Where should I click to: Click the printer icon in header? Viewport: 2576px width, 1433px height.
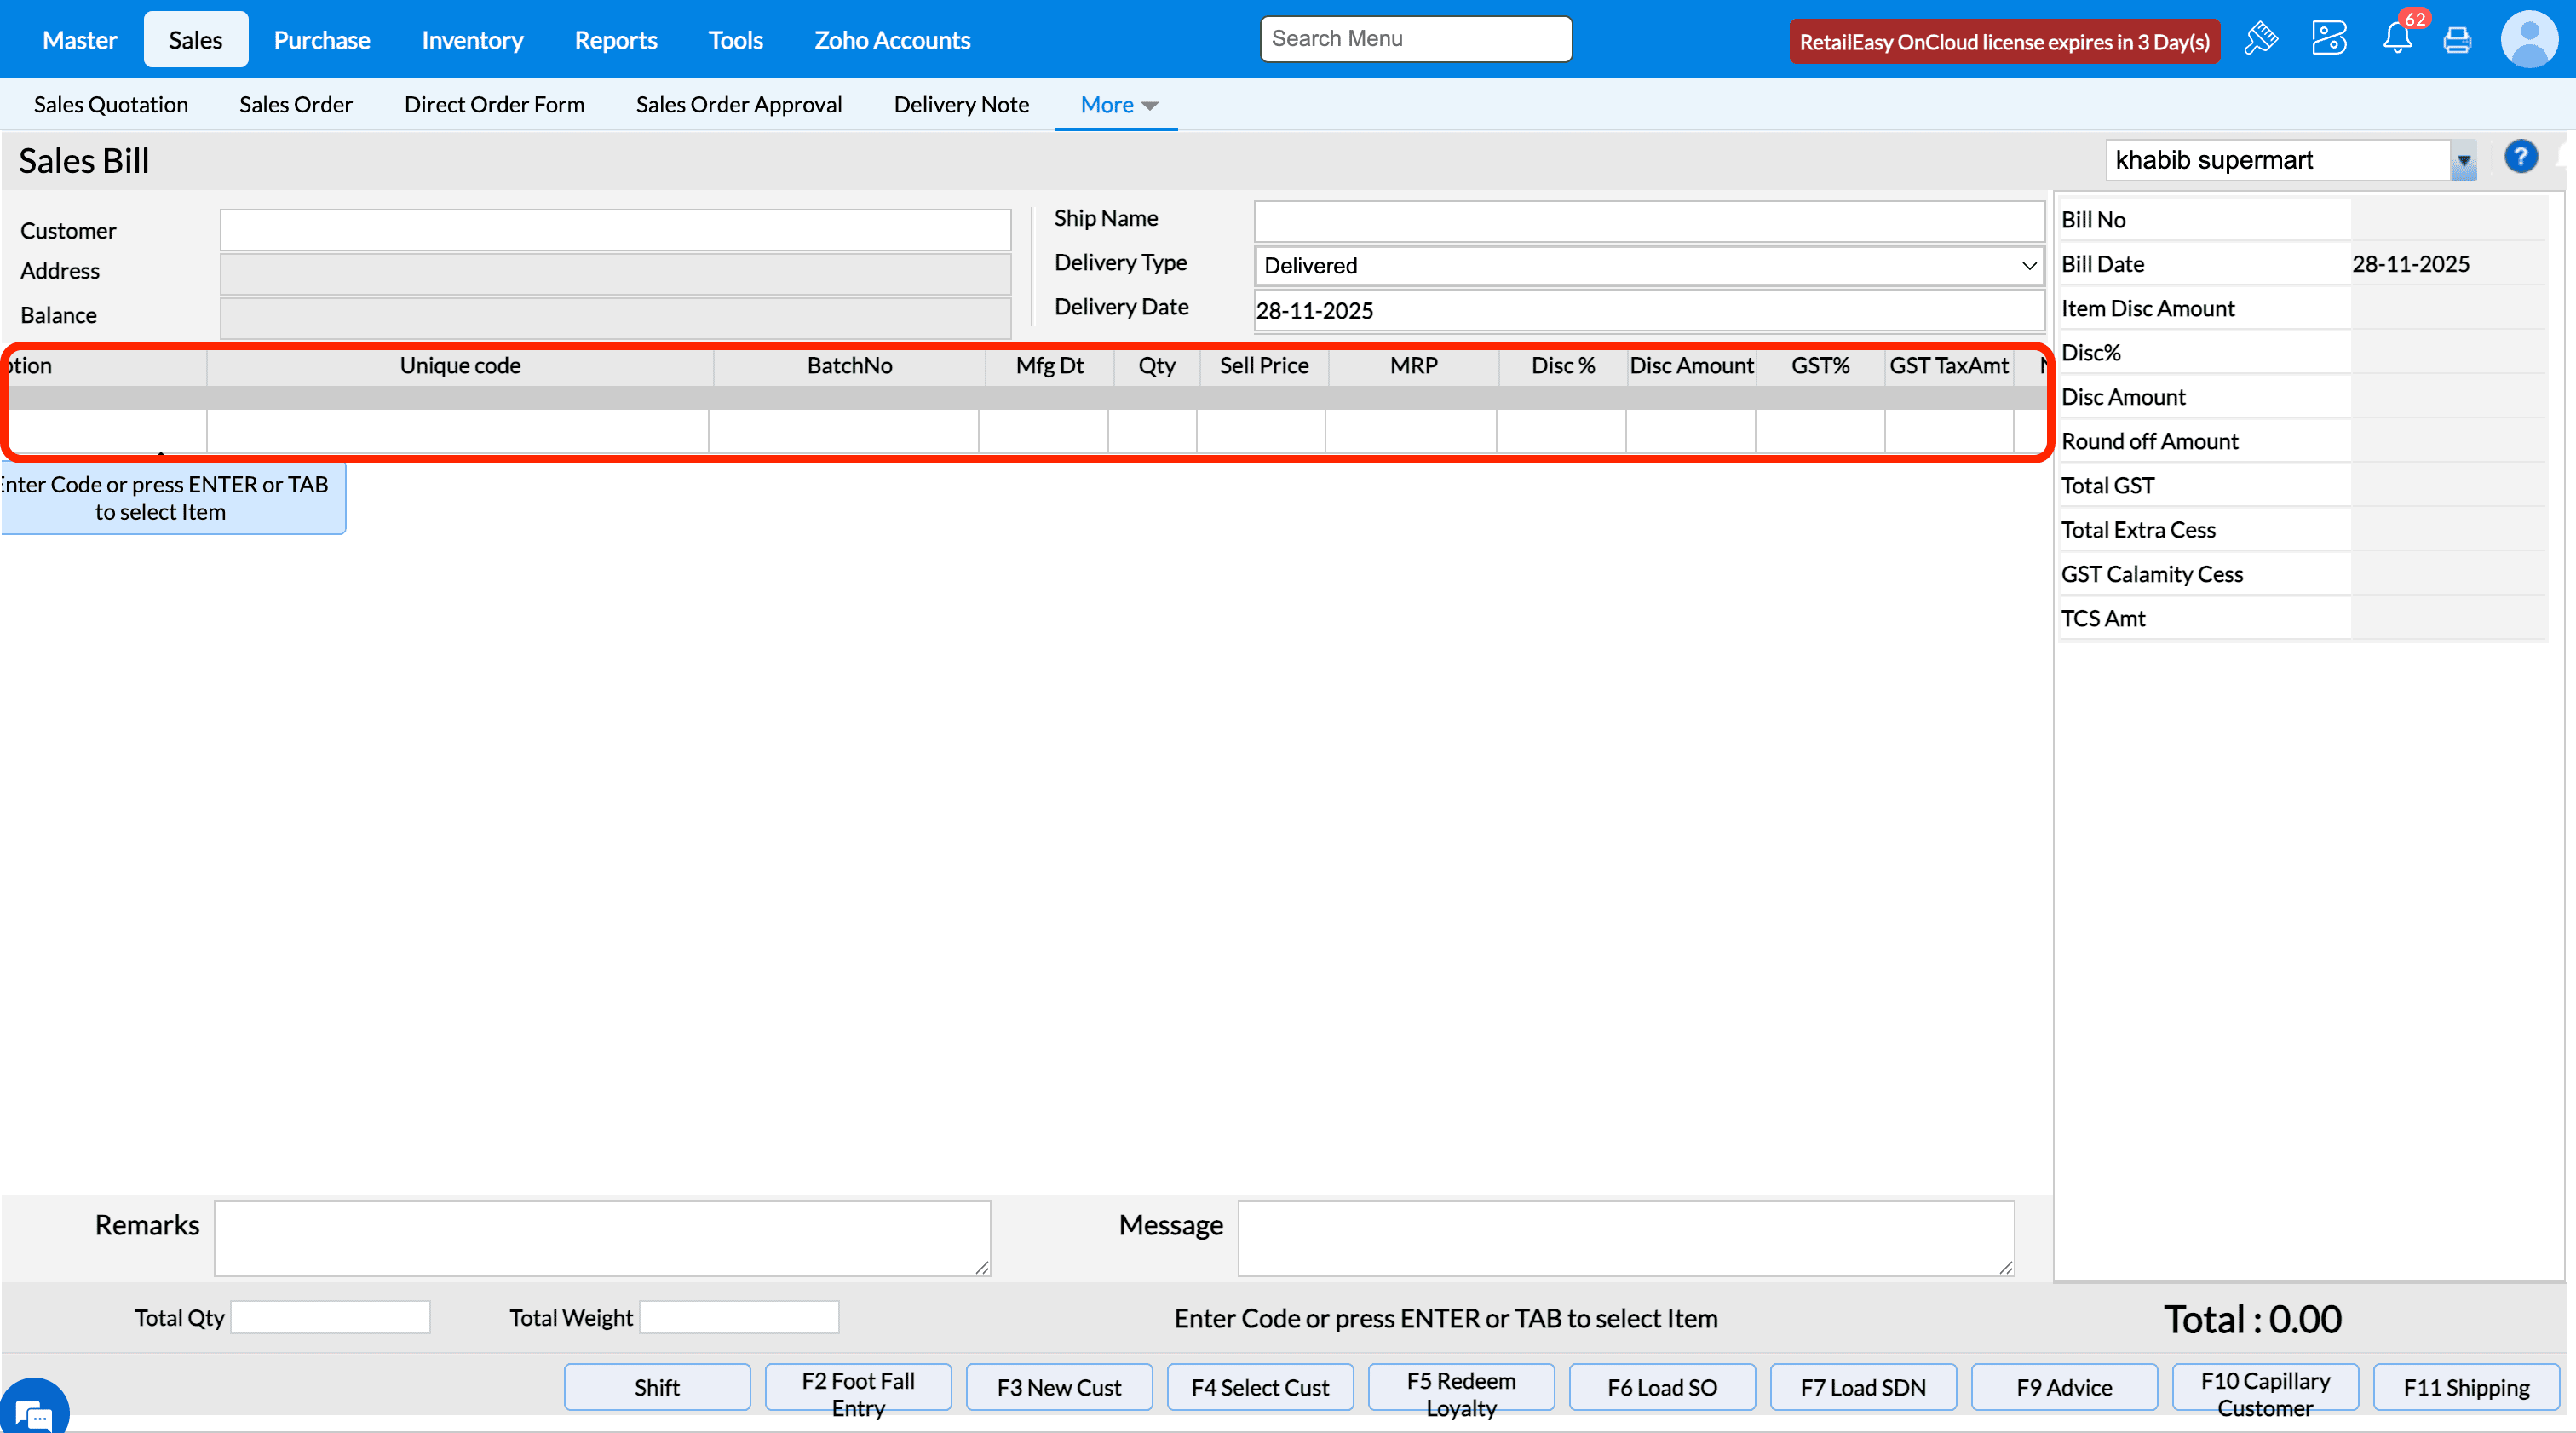2457,40
